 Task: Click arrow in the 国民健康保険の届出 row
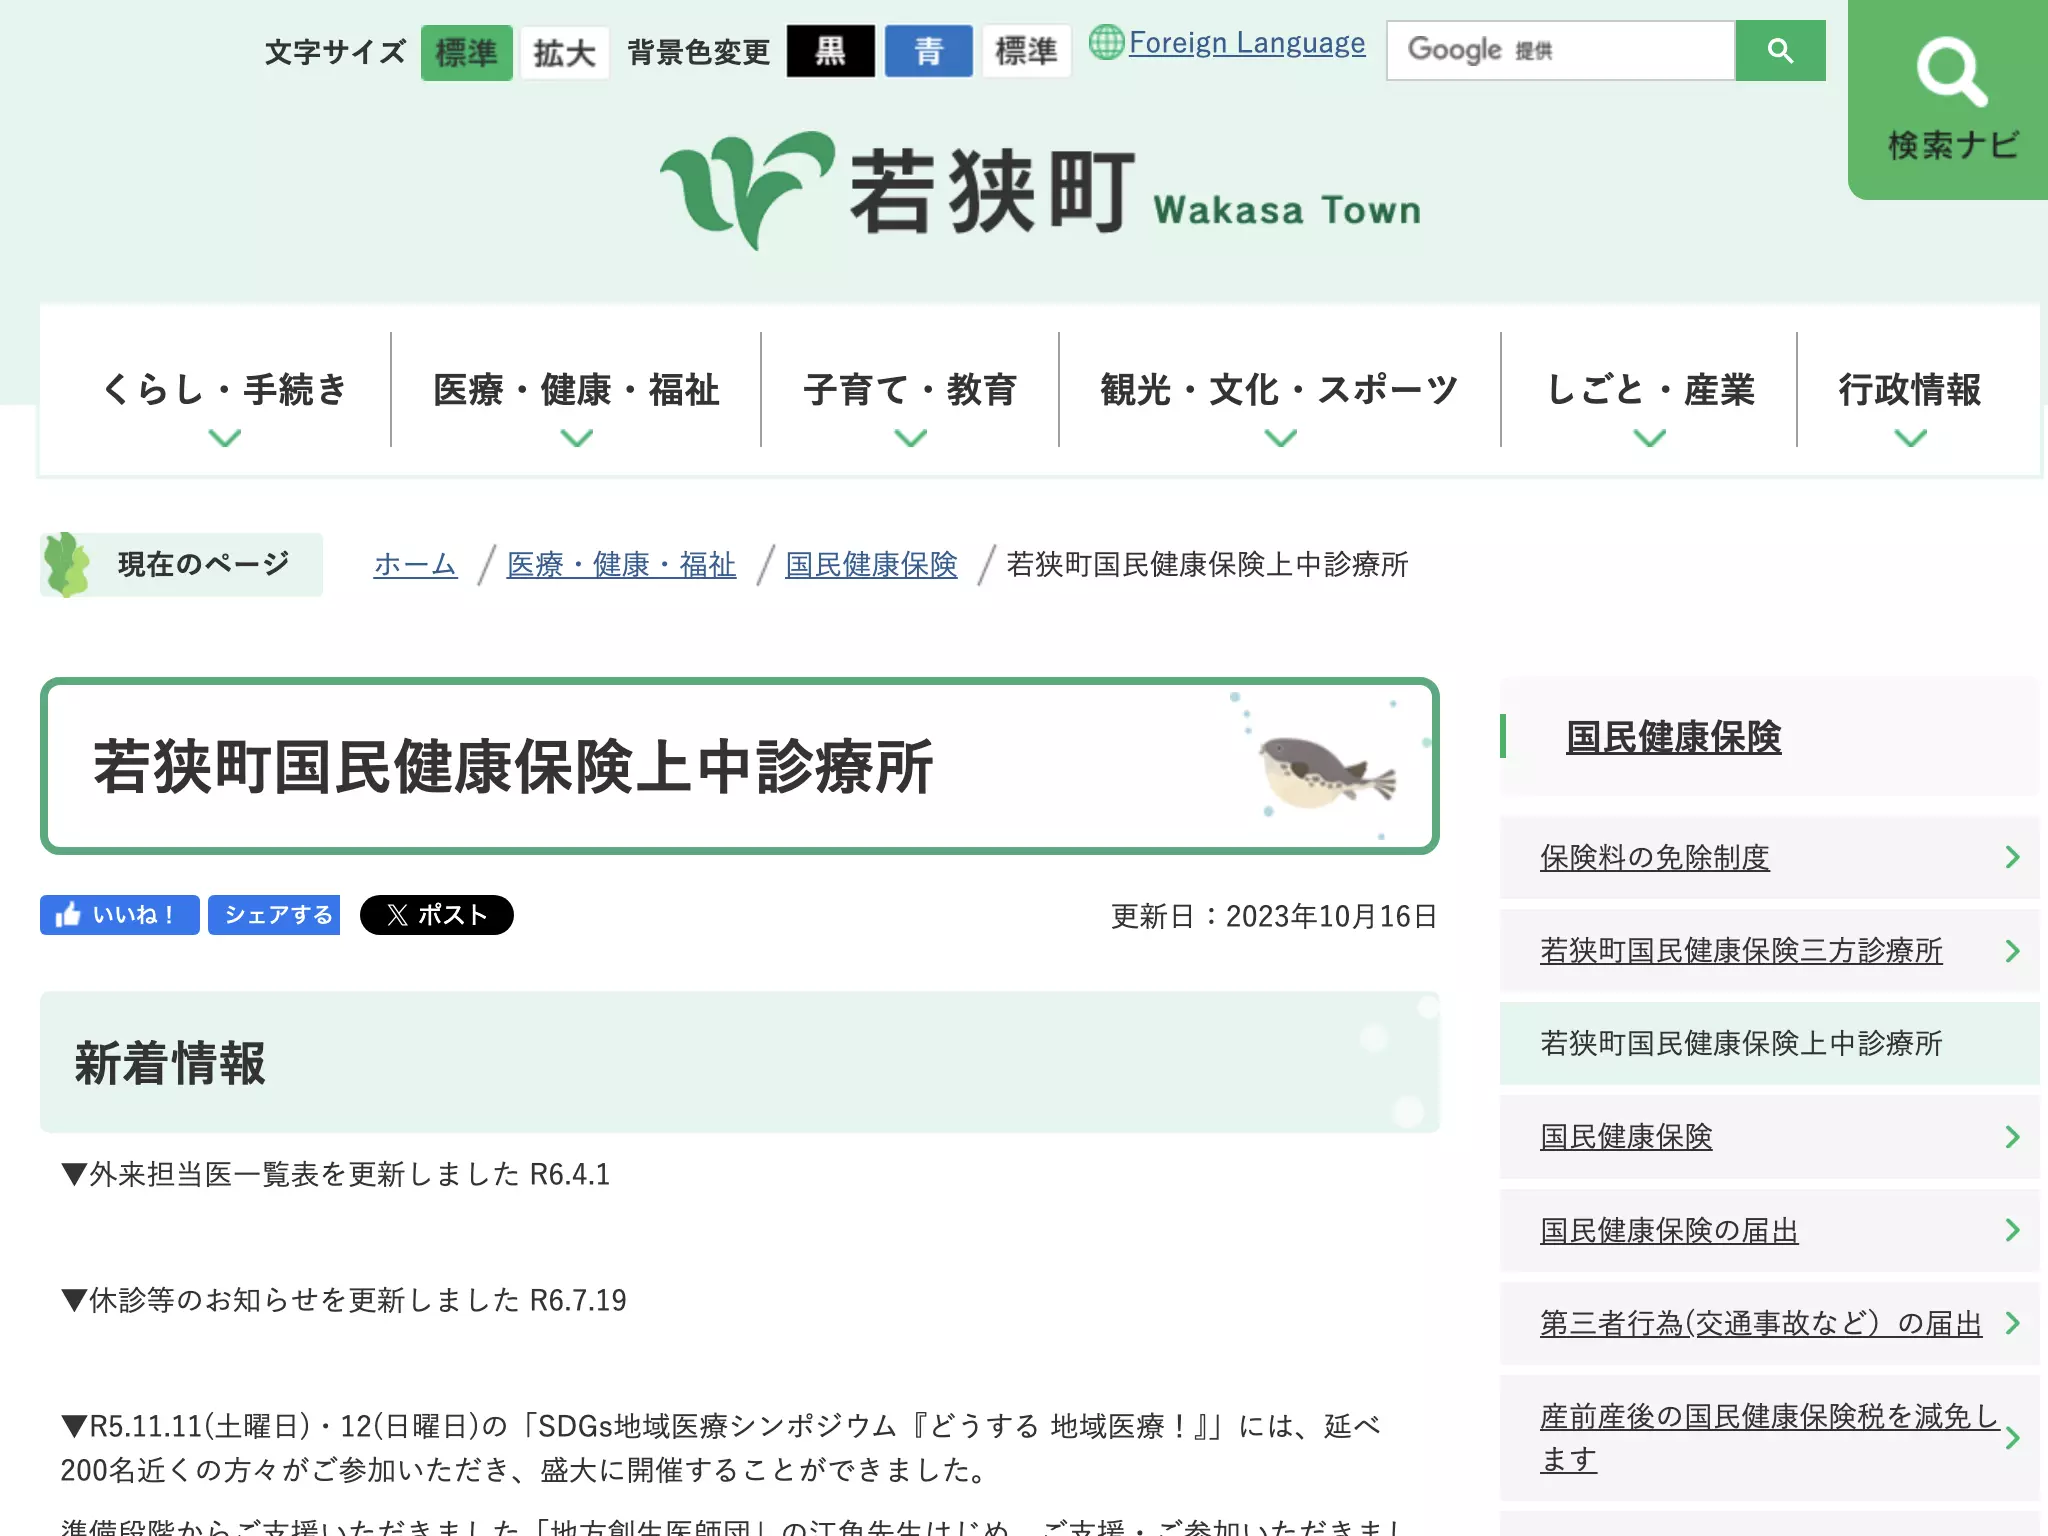click(2012, 1230)
